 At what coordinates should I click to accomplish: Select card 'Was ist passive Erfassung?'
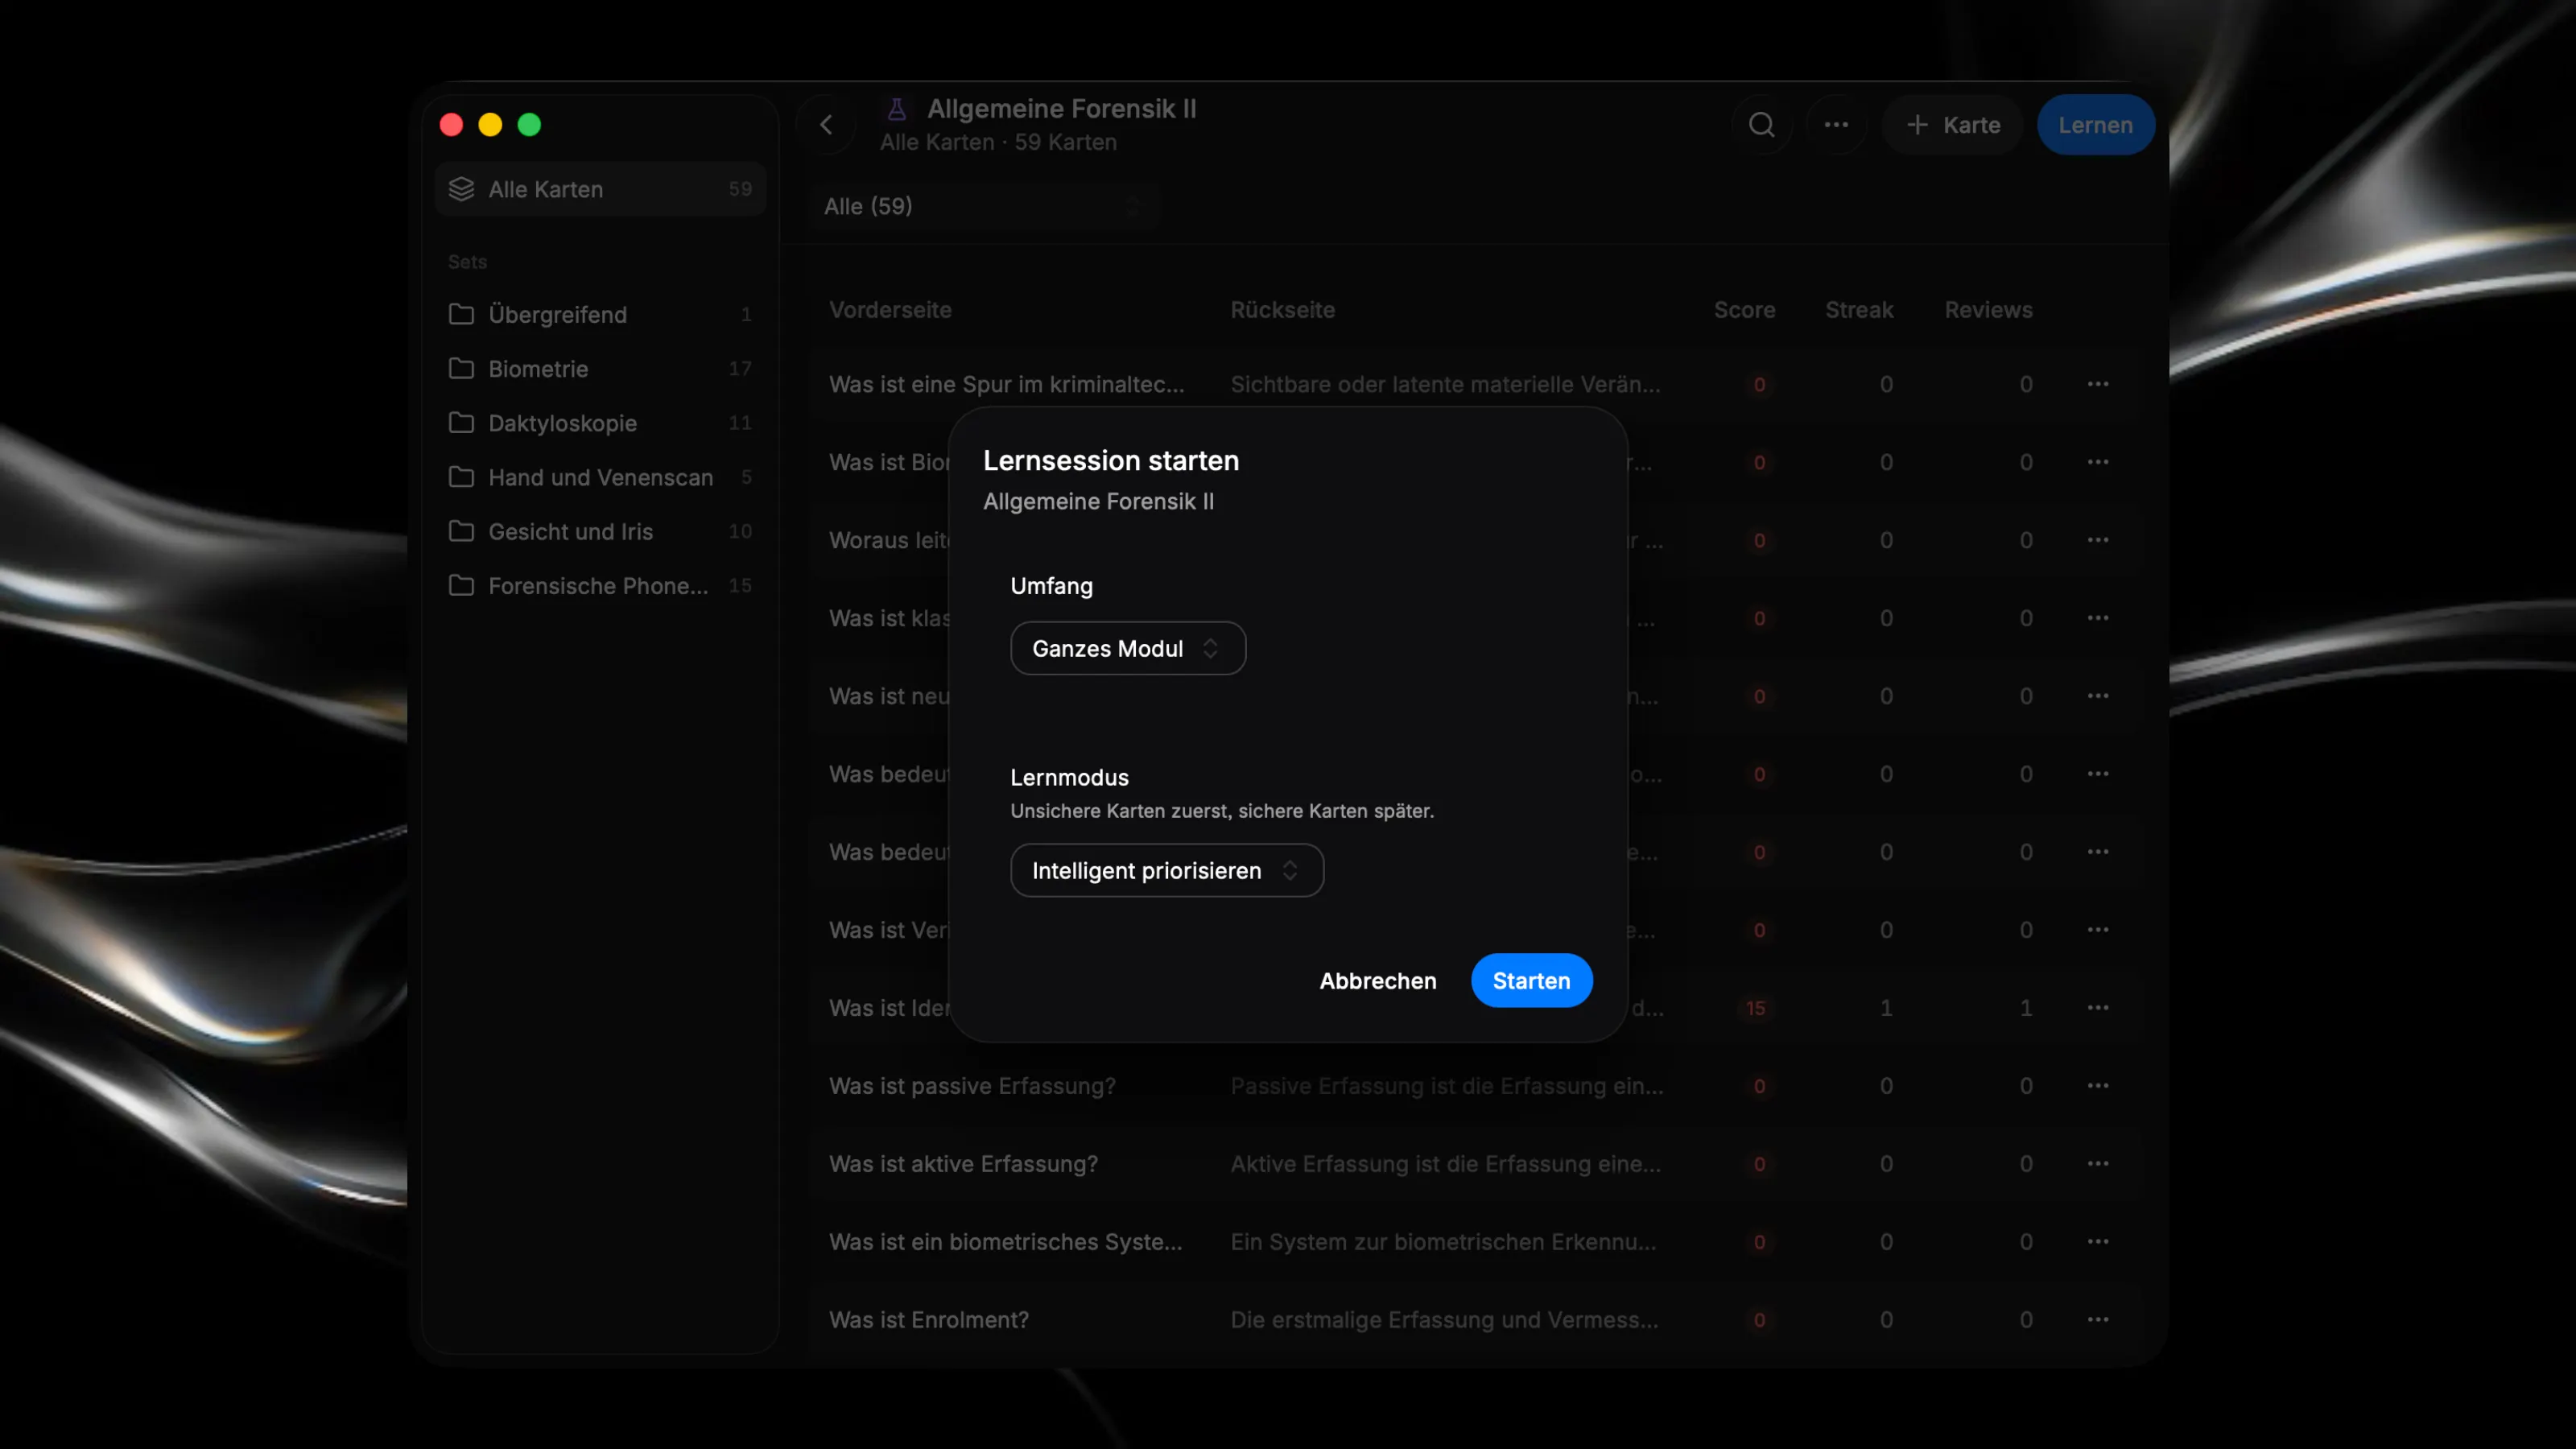pos(972,1086)
